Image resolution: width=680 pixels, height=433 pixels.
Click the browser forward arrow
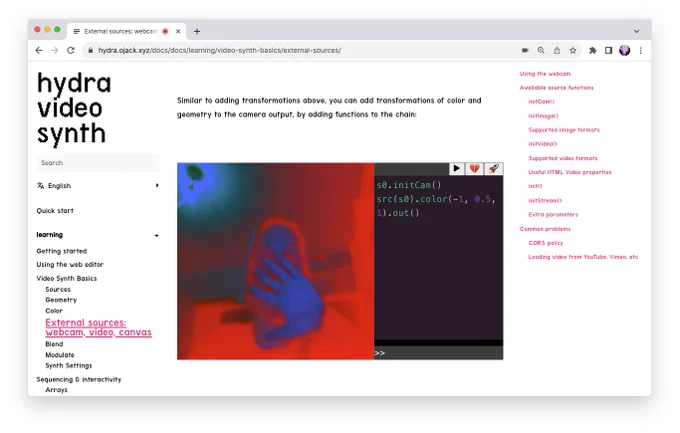(x=55, y=50)
